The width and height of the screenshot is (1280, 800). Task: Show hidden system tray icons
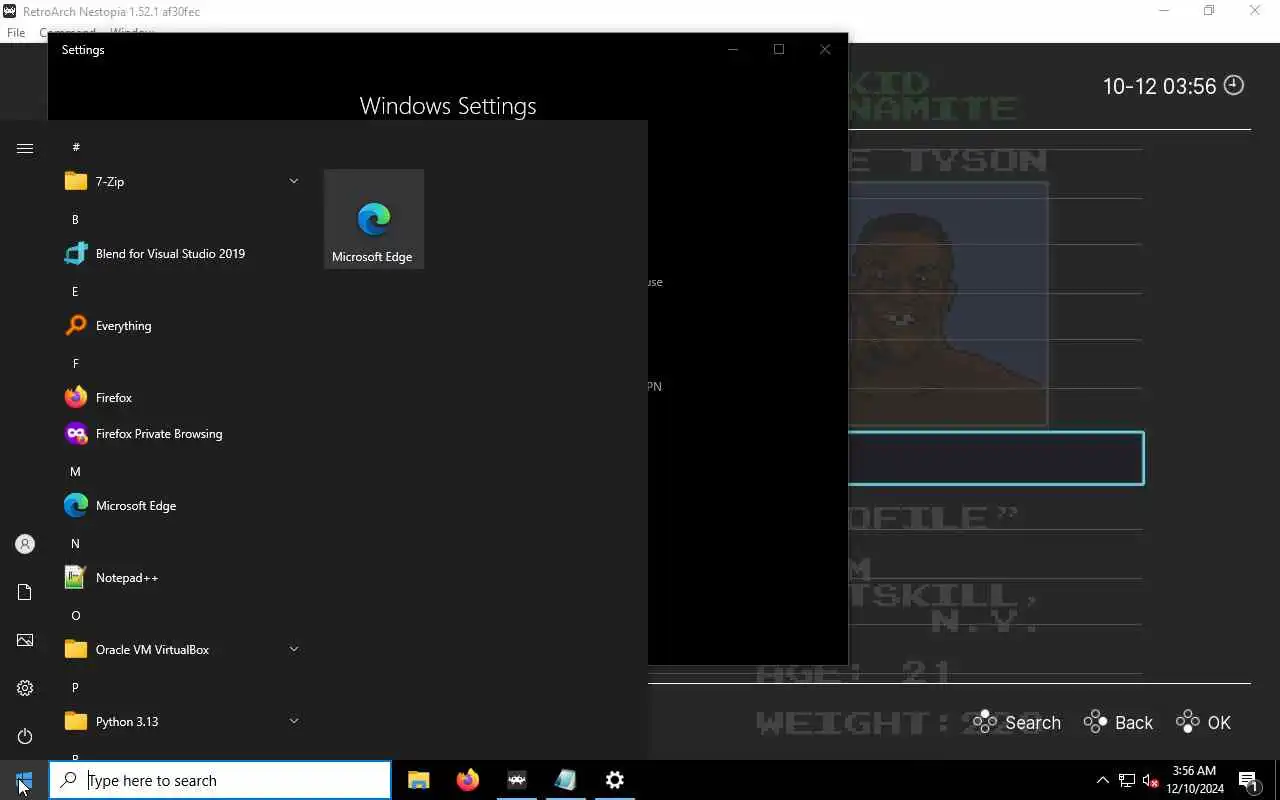1102,780
